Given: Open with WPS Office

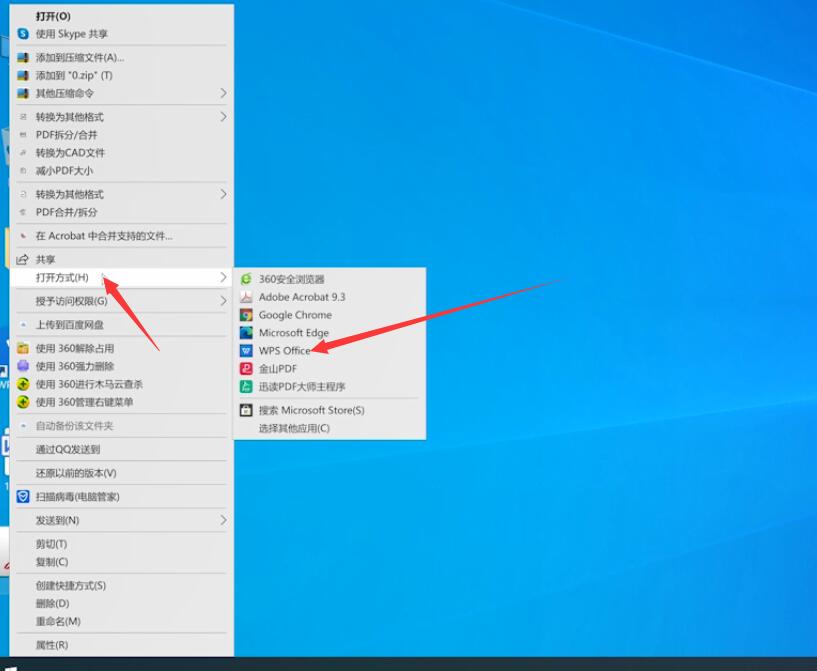Looking at the screenshot, I should point(329,351).
